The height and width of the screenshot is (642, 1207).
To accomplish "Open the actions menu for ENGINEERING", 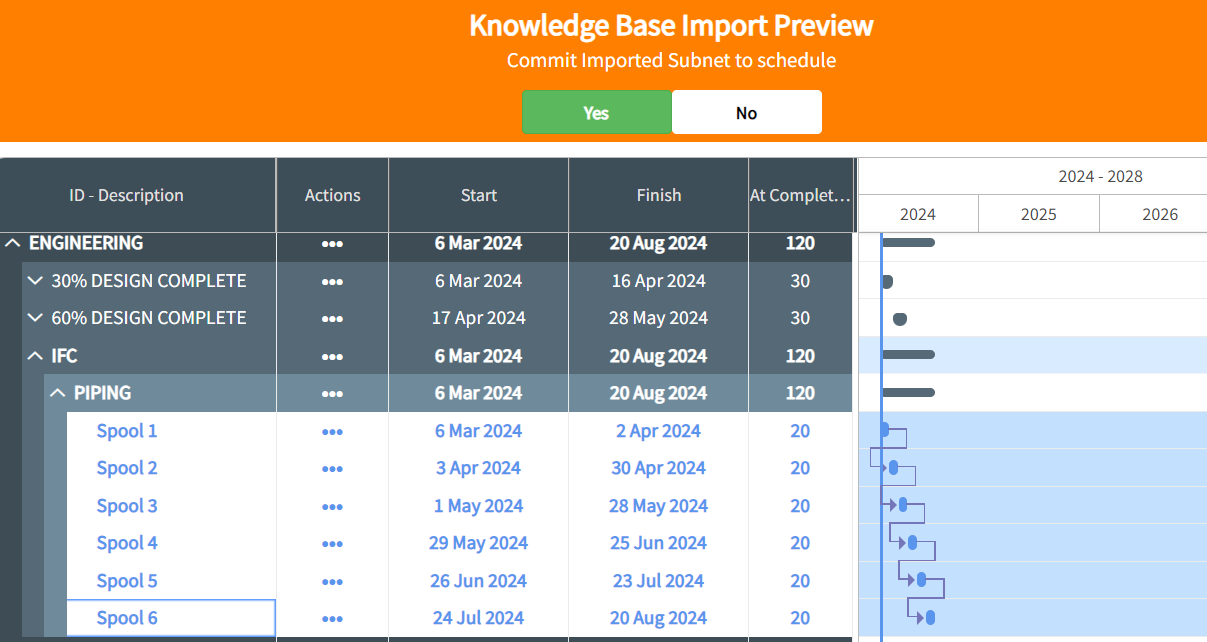I will [332, 243].
